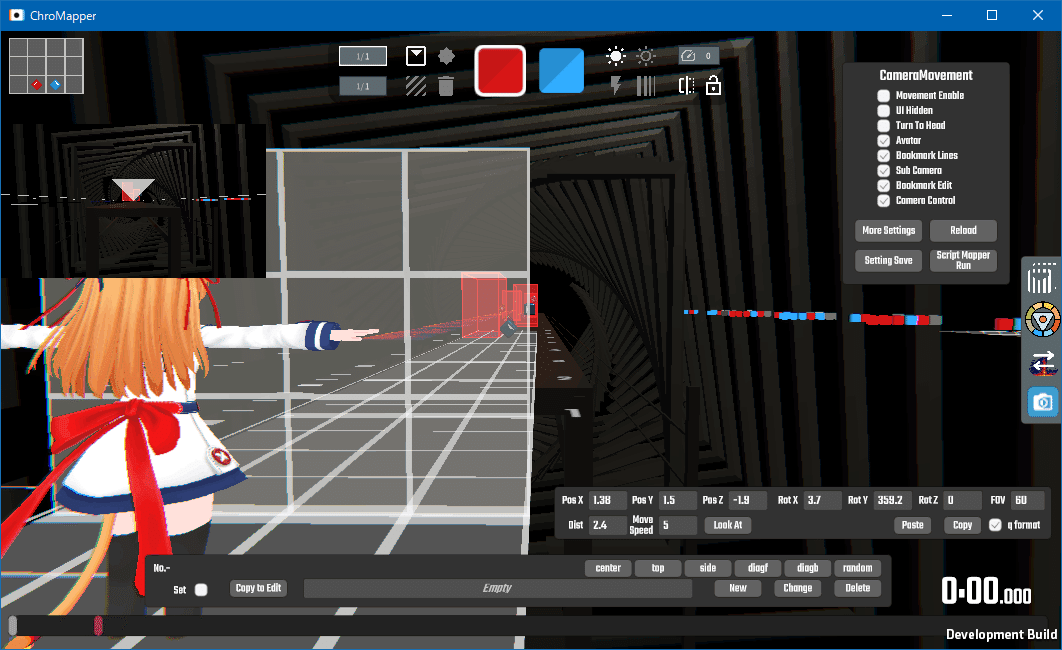Edit the Rot X value field
This screenshot has width=1062, height=650.
pos(823,500)
